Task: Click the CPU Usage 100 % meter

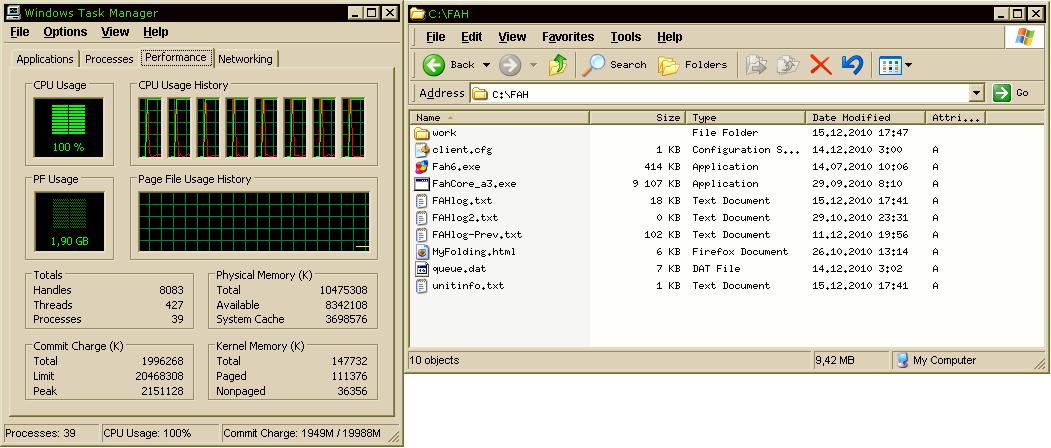Action: click(x=68, y=127)
